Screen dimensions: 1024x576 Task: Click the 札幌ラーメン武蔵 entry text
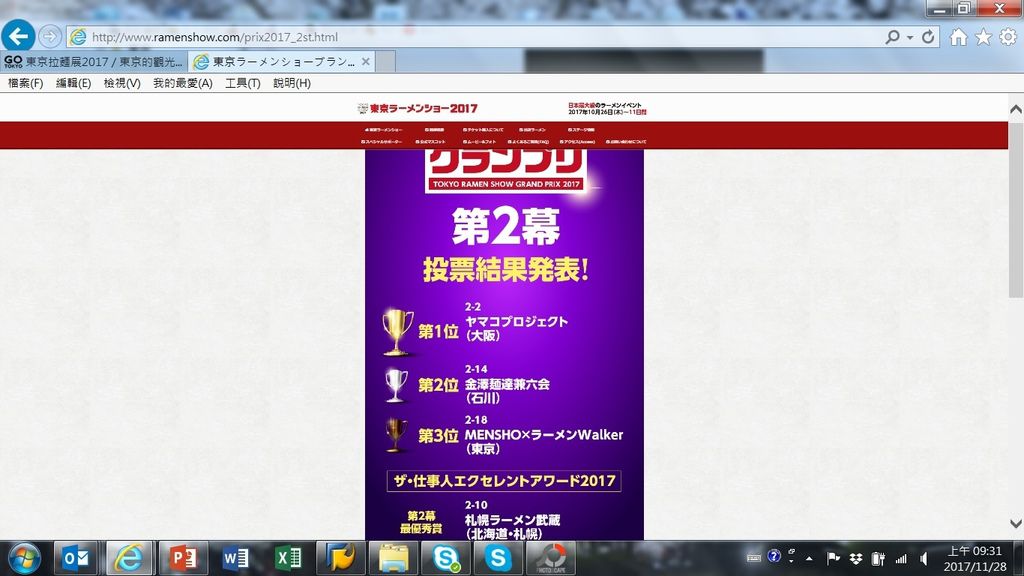click(x=512, y=520)
